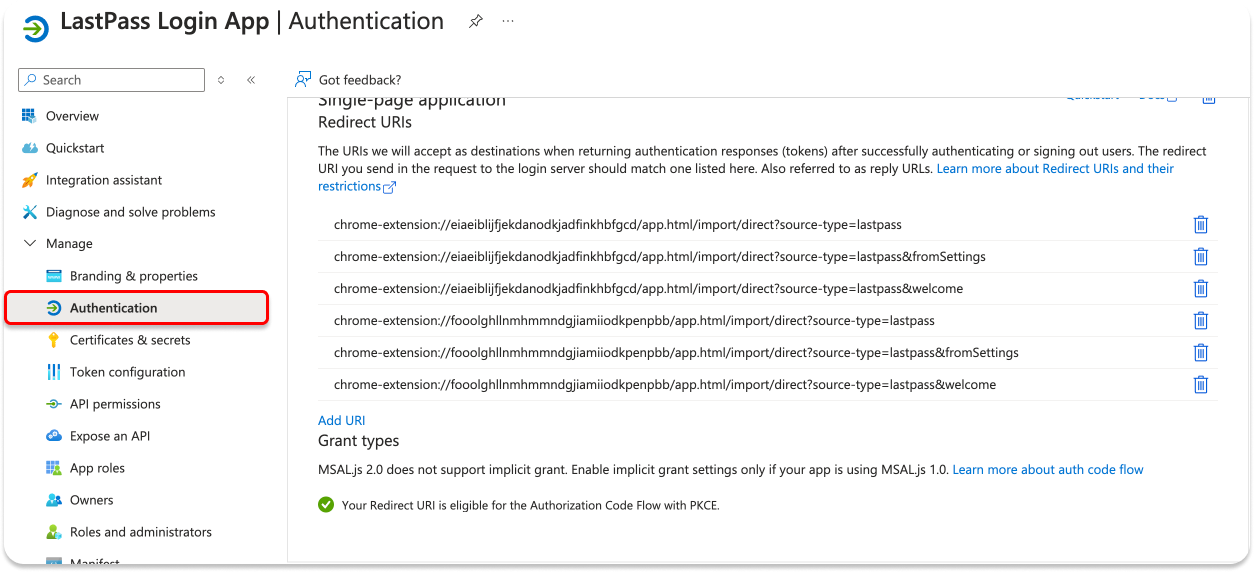Click inside the sidebar Search field
This screenshot has width=1254, height=572.
(x=112, y=80)
